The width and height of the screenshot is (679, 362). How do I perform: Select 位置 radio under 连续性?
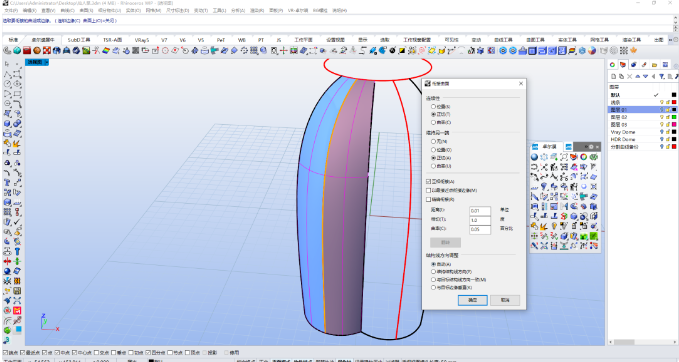click(433, 106)
